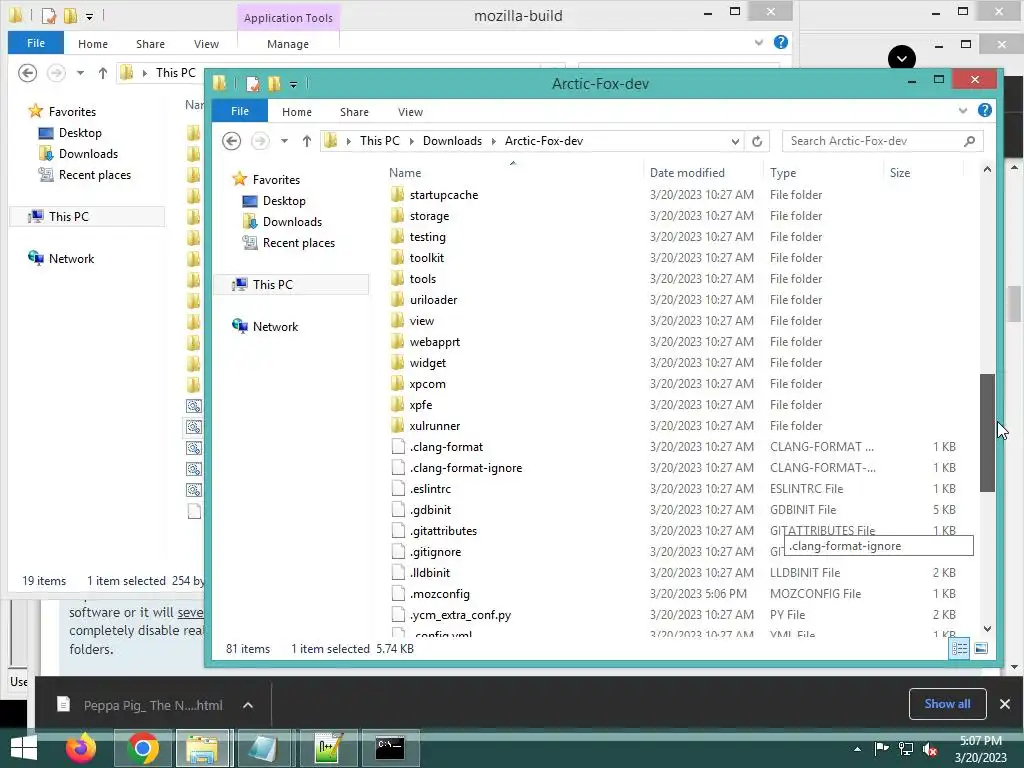
Task: Open View tab in Arctic-Fox-dev window
Action: point(410,112)
